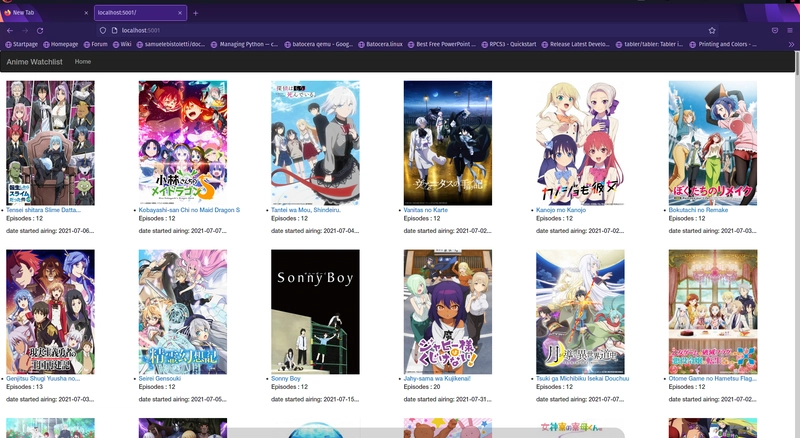Click the Tensei shitara Slime poster image
This screenshot has height=438, width=800.
[x=50, y=143]
